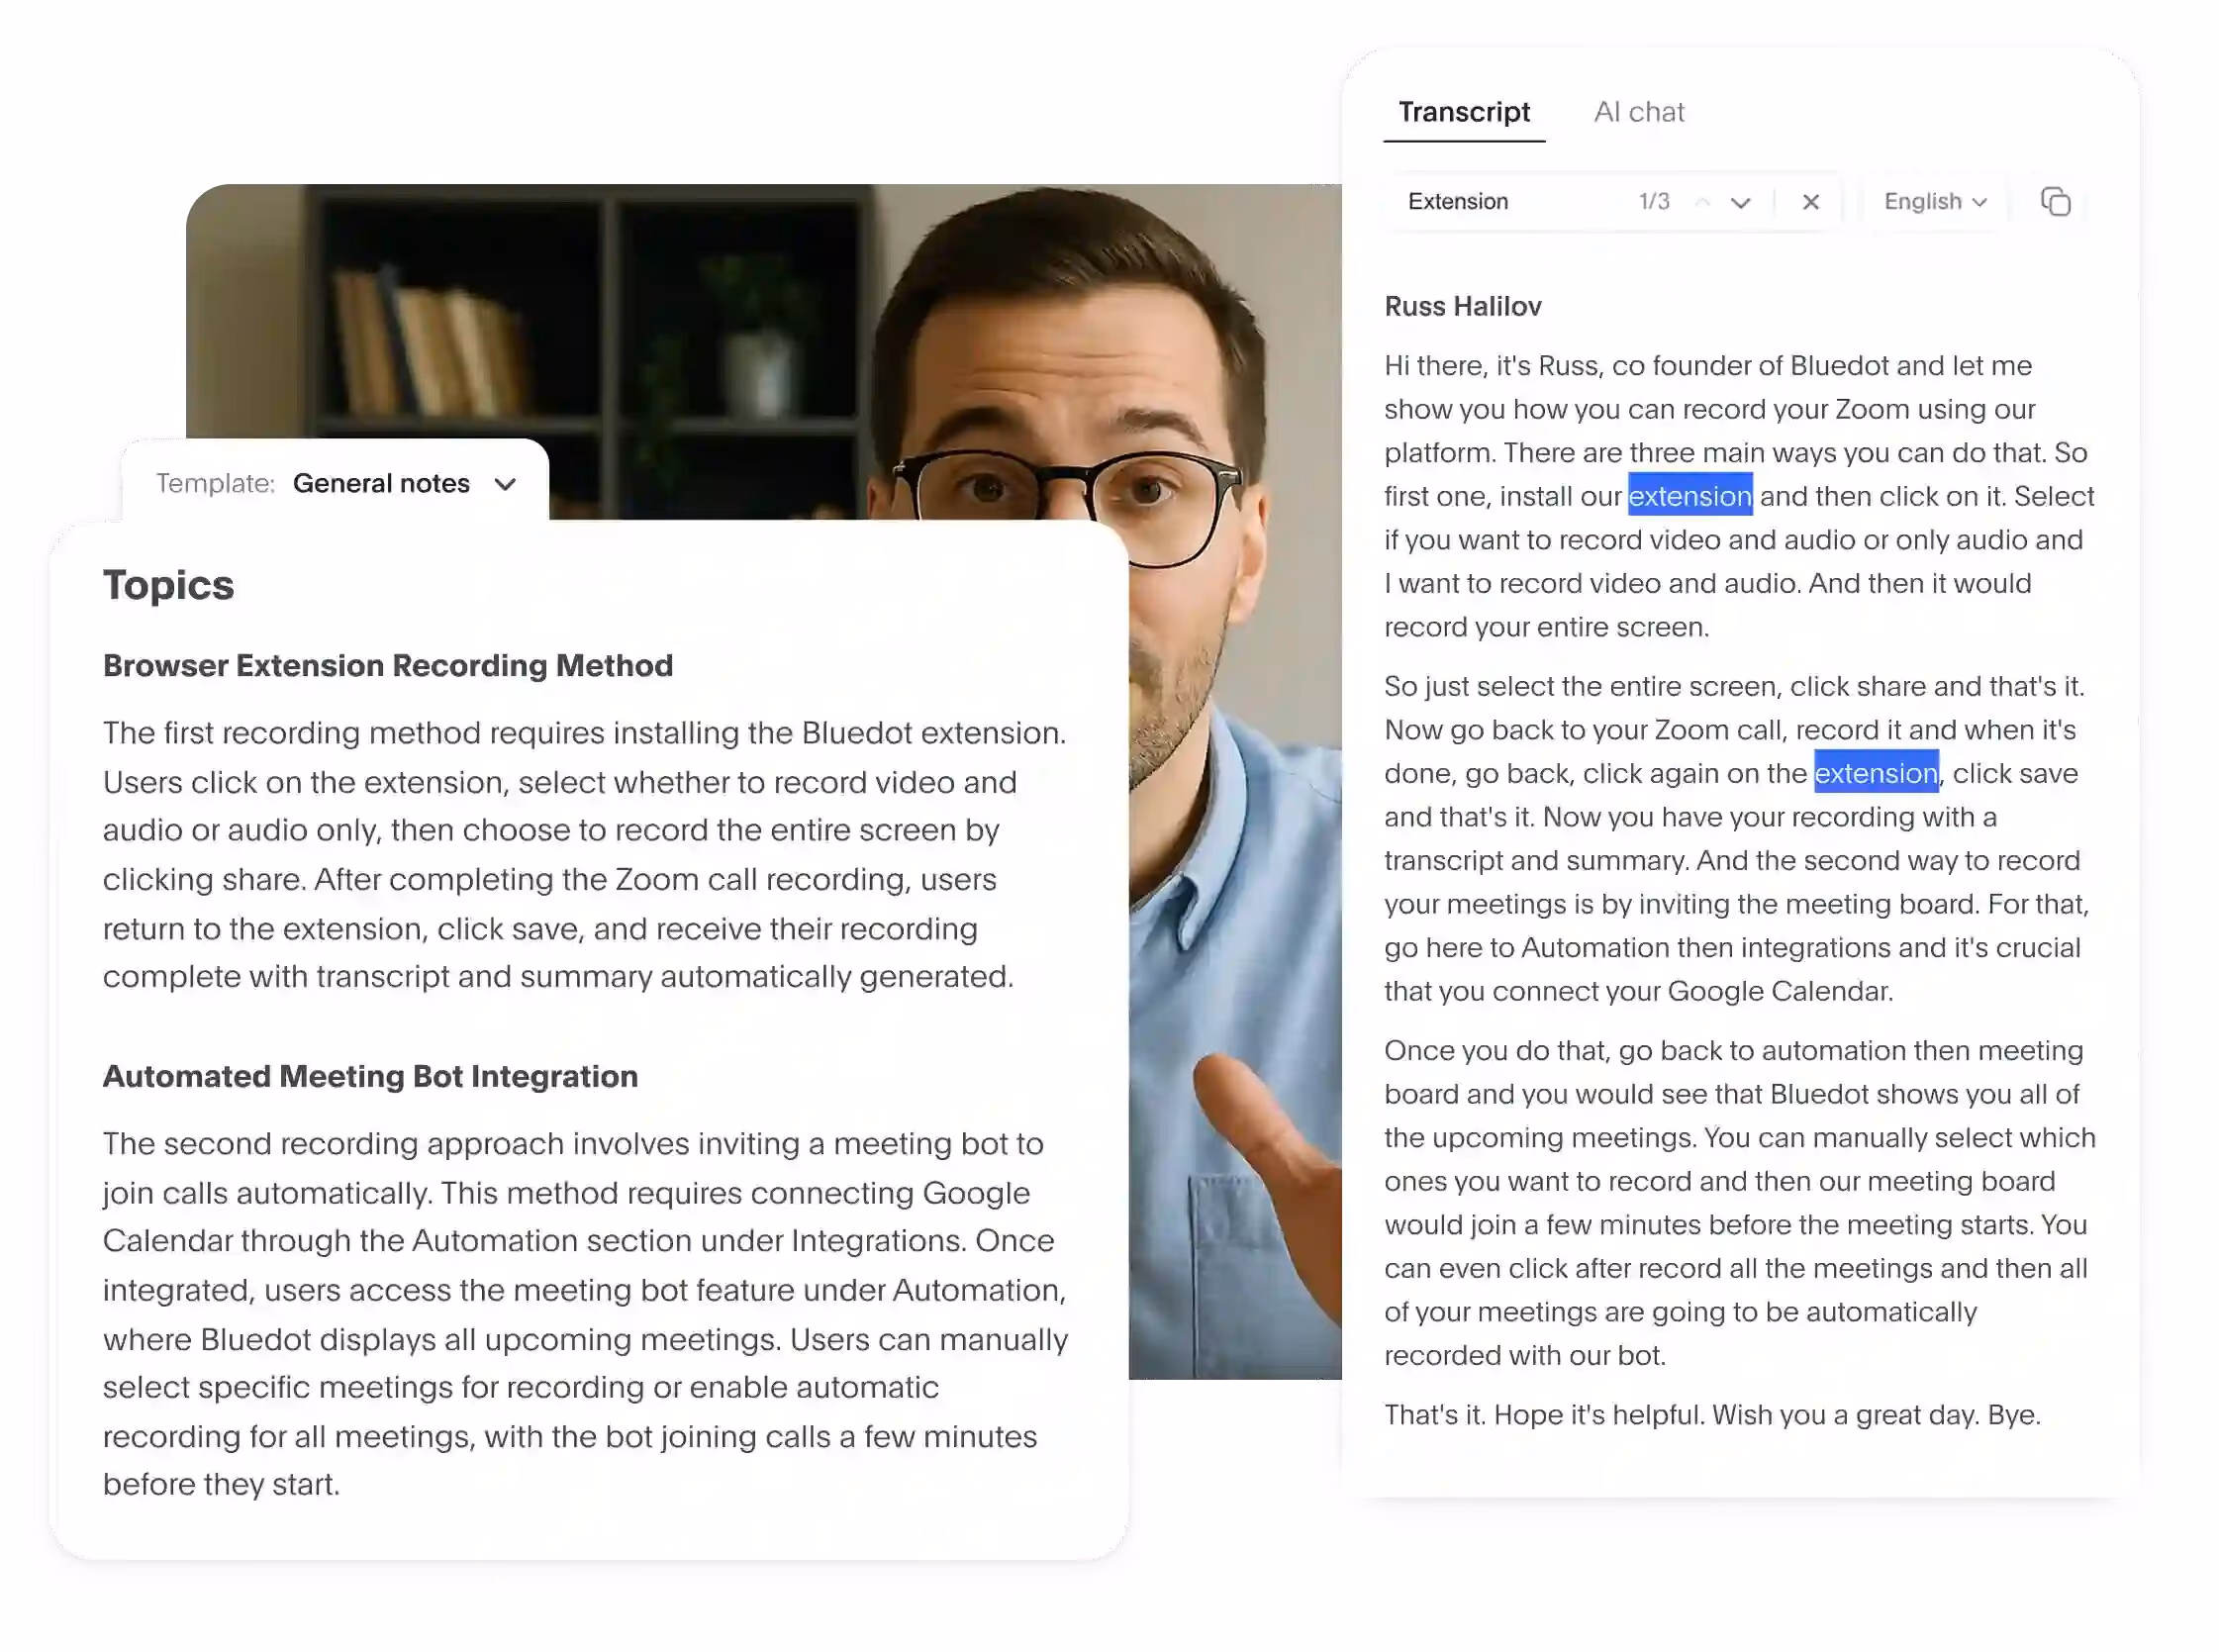Click the closing line 'That's it. Hope it's helpful'
2219x1652 pixels.
pos(1712,1414)
